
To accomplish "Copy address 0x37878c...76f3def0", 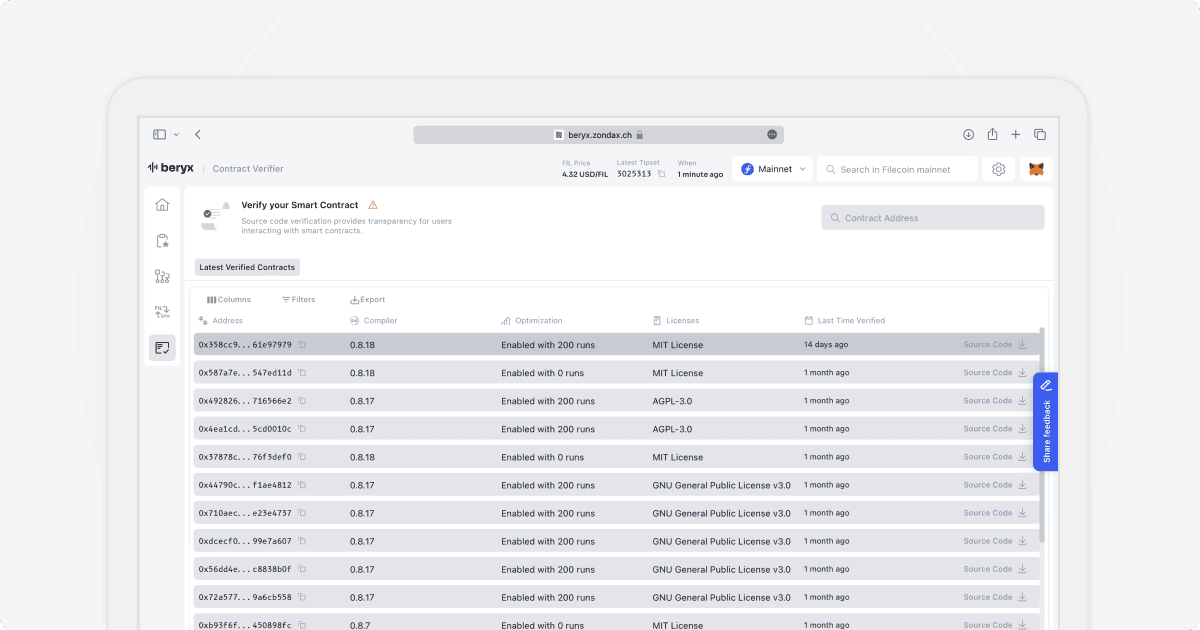I will pyautogui.click(x=302, y=457).
